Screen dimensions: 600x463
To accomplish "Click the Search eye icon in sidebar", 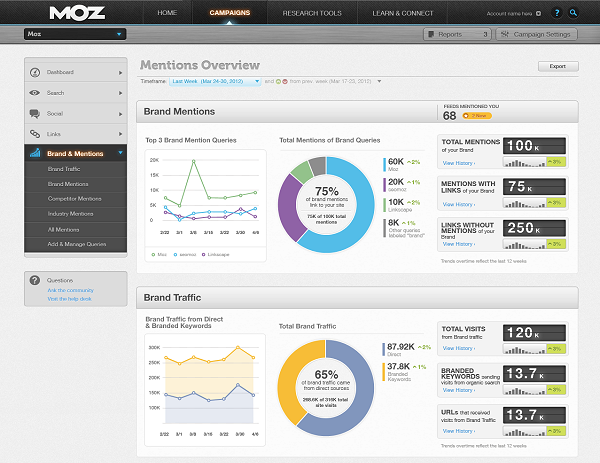I will click(x=36, y=93).
